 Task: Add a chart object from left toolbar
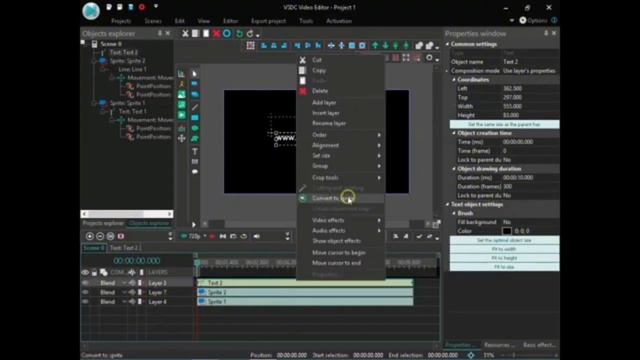point(181,73)
